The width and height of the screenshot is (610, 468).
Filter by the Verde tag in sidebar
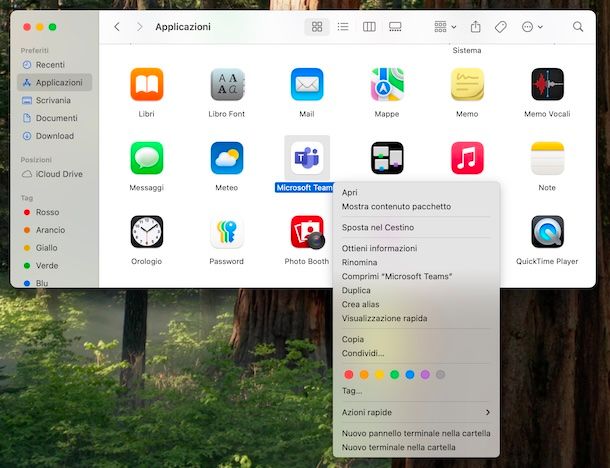54,266
